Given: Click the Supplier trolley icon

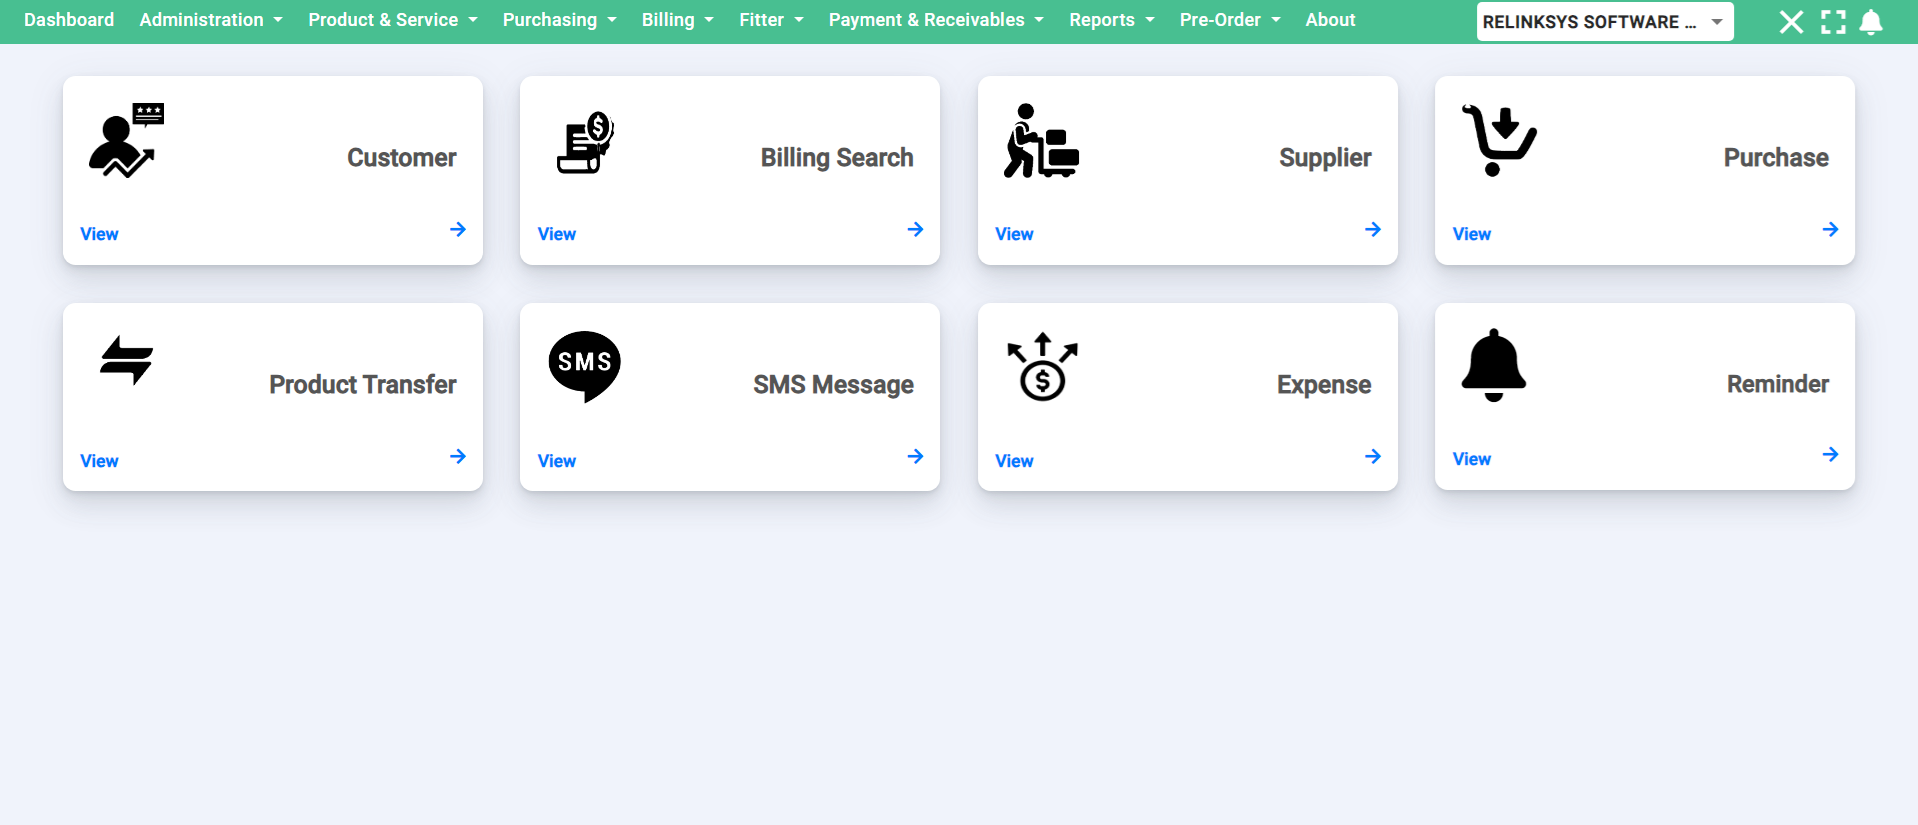Looking at the screenshot, I should click(x=1041, y=141).
